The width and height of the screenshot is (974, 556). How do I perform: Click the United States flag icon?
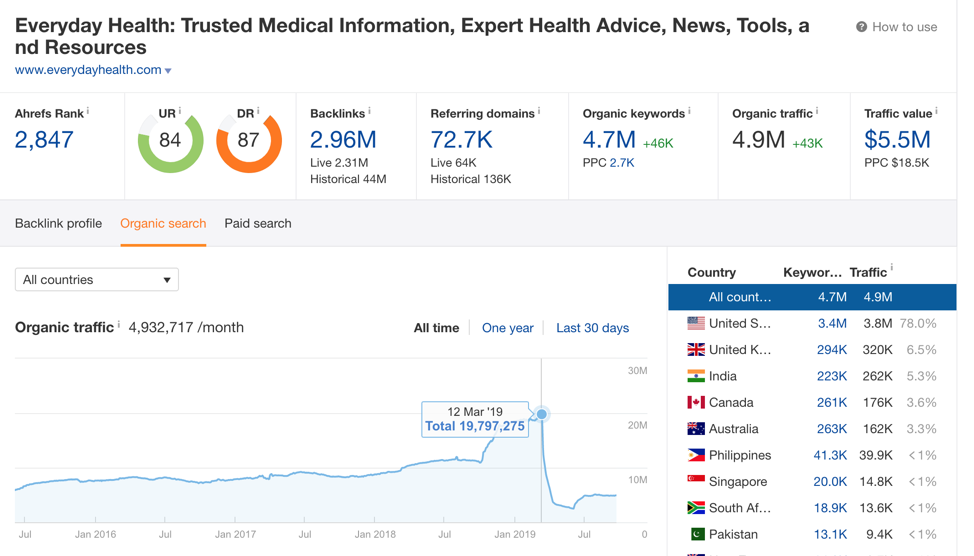click(696, 323)
